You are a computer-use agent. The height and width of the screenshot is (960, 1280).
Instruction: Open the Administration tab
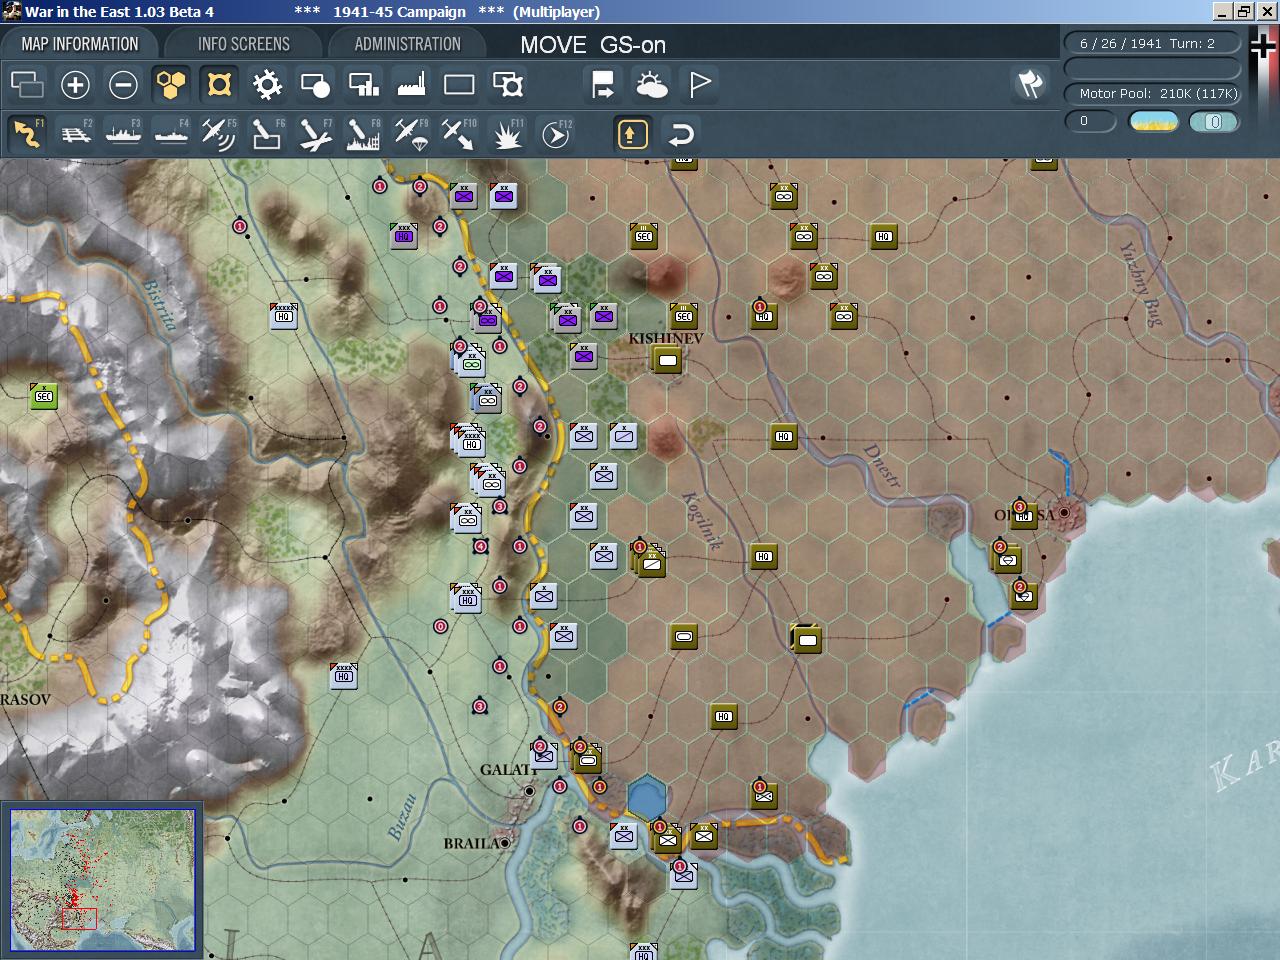(407, 44)
